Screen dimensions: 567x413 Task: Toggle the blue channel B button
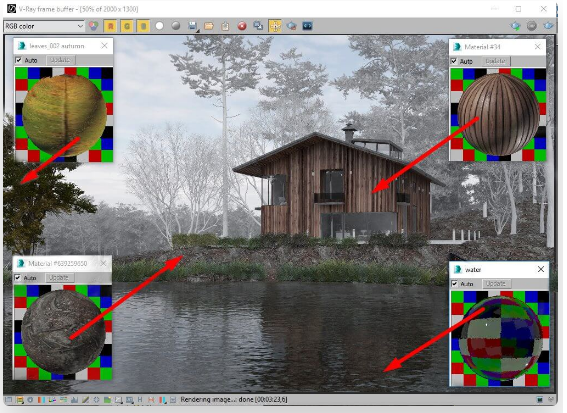pos(143,26)
